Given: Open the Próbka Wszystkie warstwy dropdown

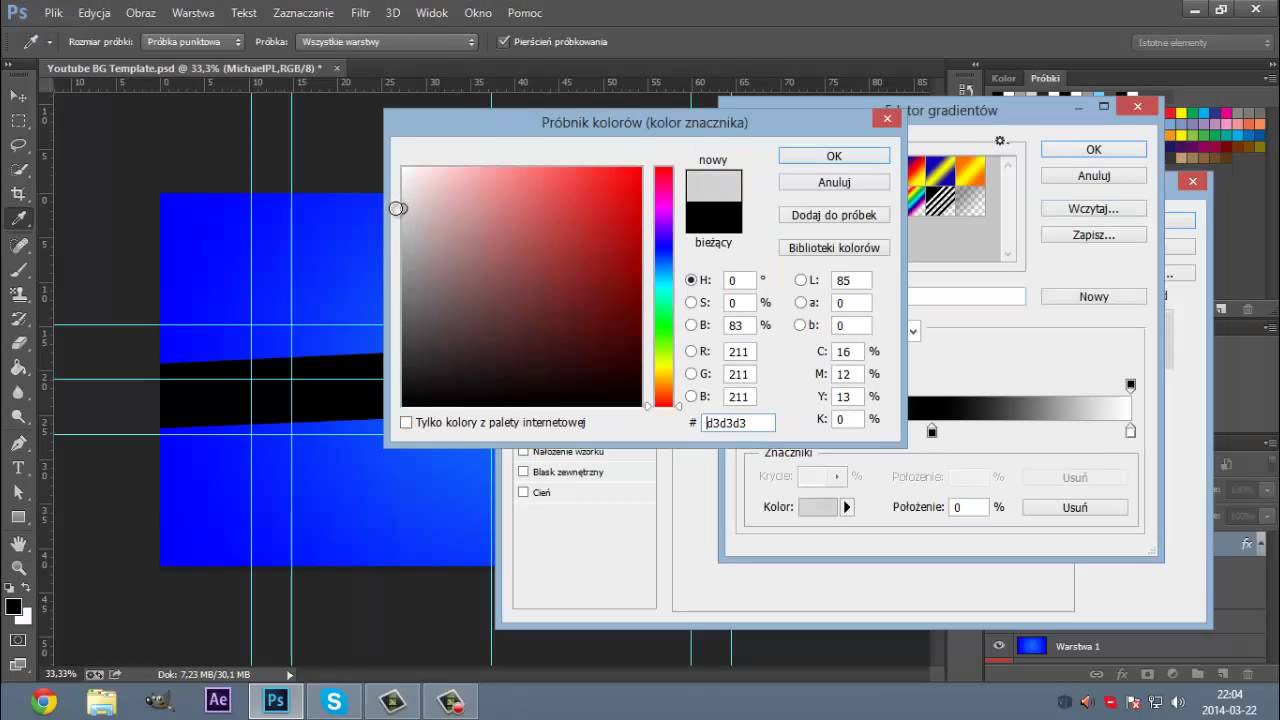Looking at the screenshot, I should click(x=387, y=42).
